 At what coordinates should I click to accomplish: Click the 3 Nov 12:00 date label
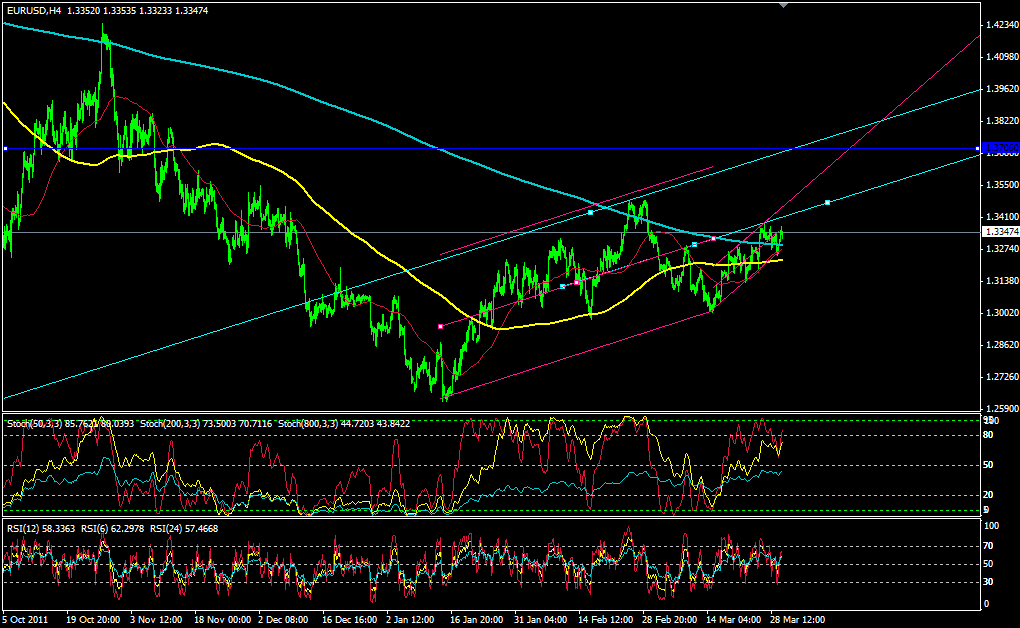156,620
